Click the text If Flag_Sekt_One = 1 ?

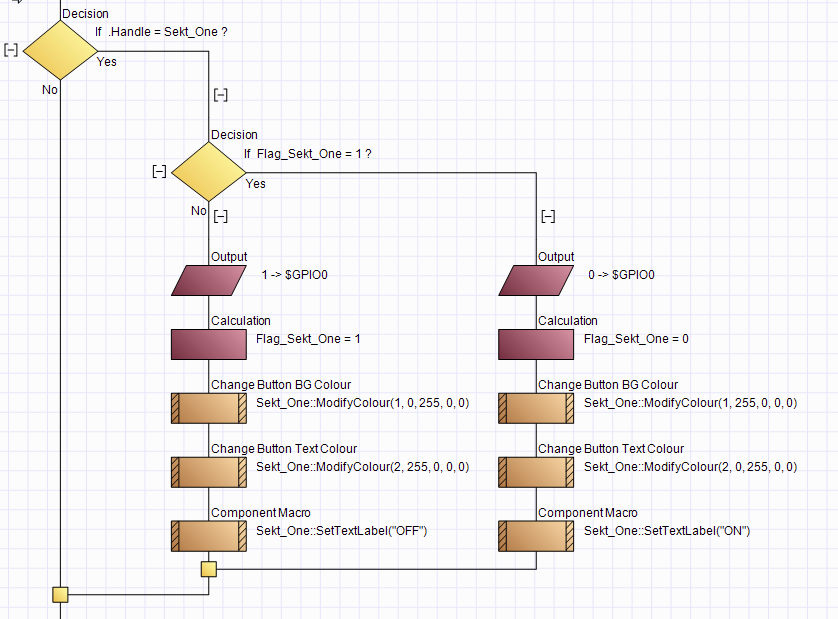(307, 154)
